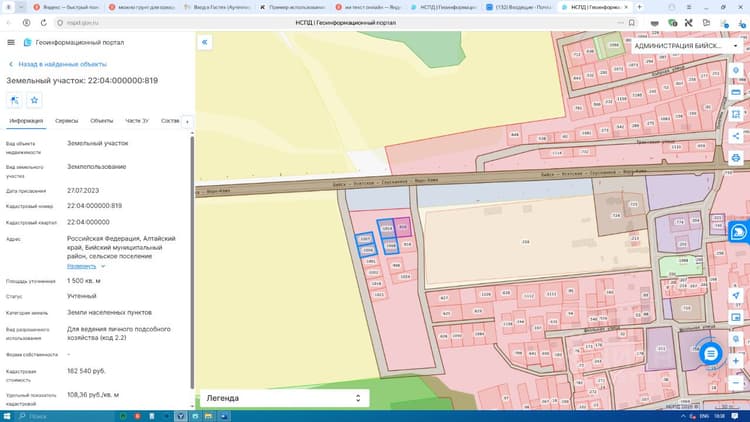The height and width of the screenshot is (422, 750).
Task: Select the date value 27.07.2023
Action: pos(83,190)
